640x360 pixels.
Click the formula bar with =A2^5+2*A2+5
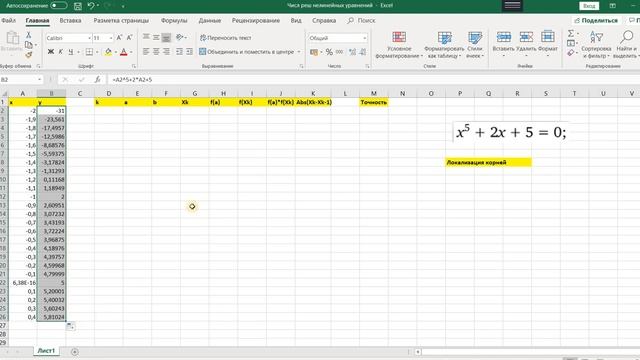coord(373,80)
